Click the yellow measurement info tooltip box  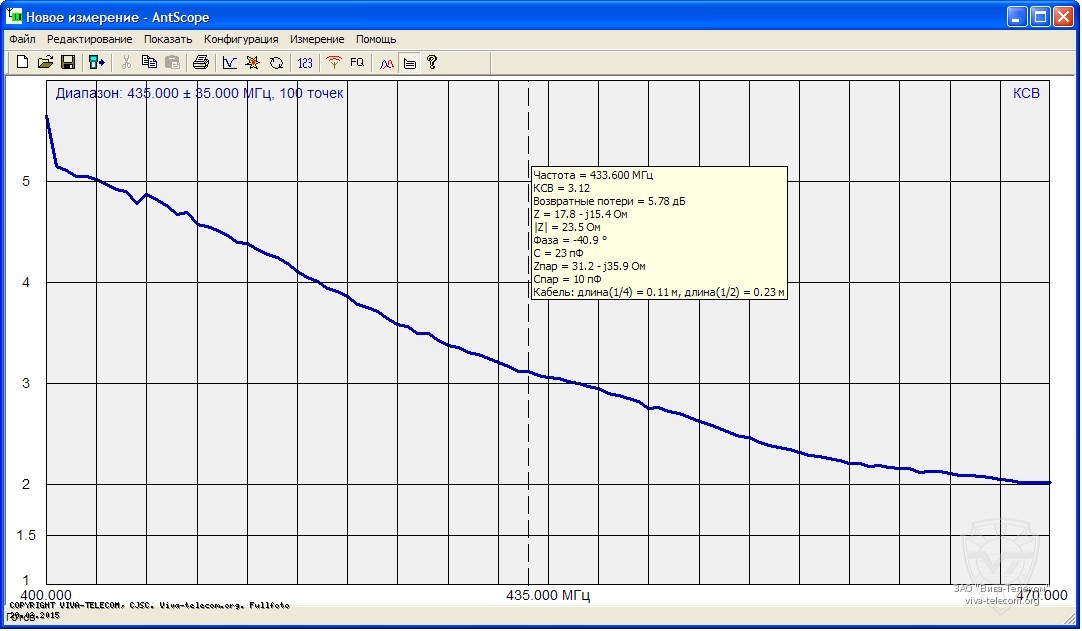659,233
